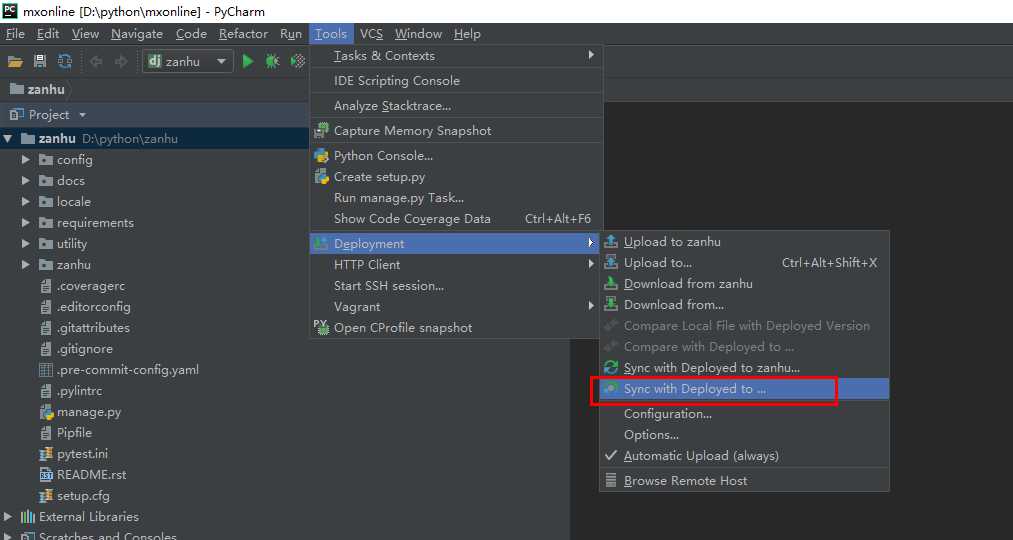The image size is (1013, 540).
Task: Click the Open CProfile snapshot icon
Action: [x=321, y=327]
